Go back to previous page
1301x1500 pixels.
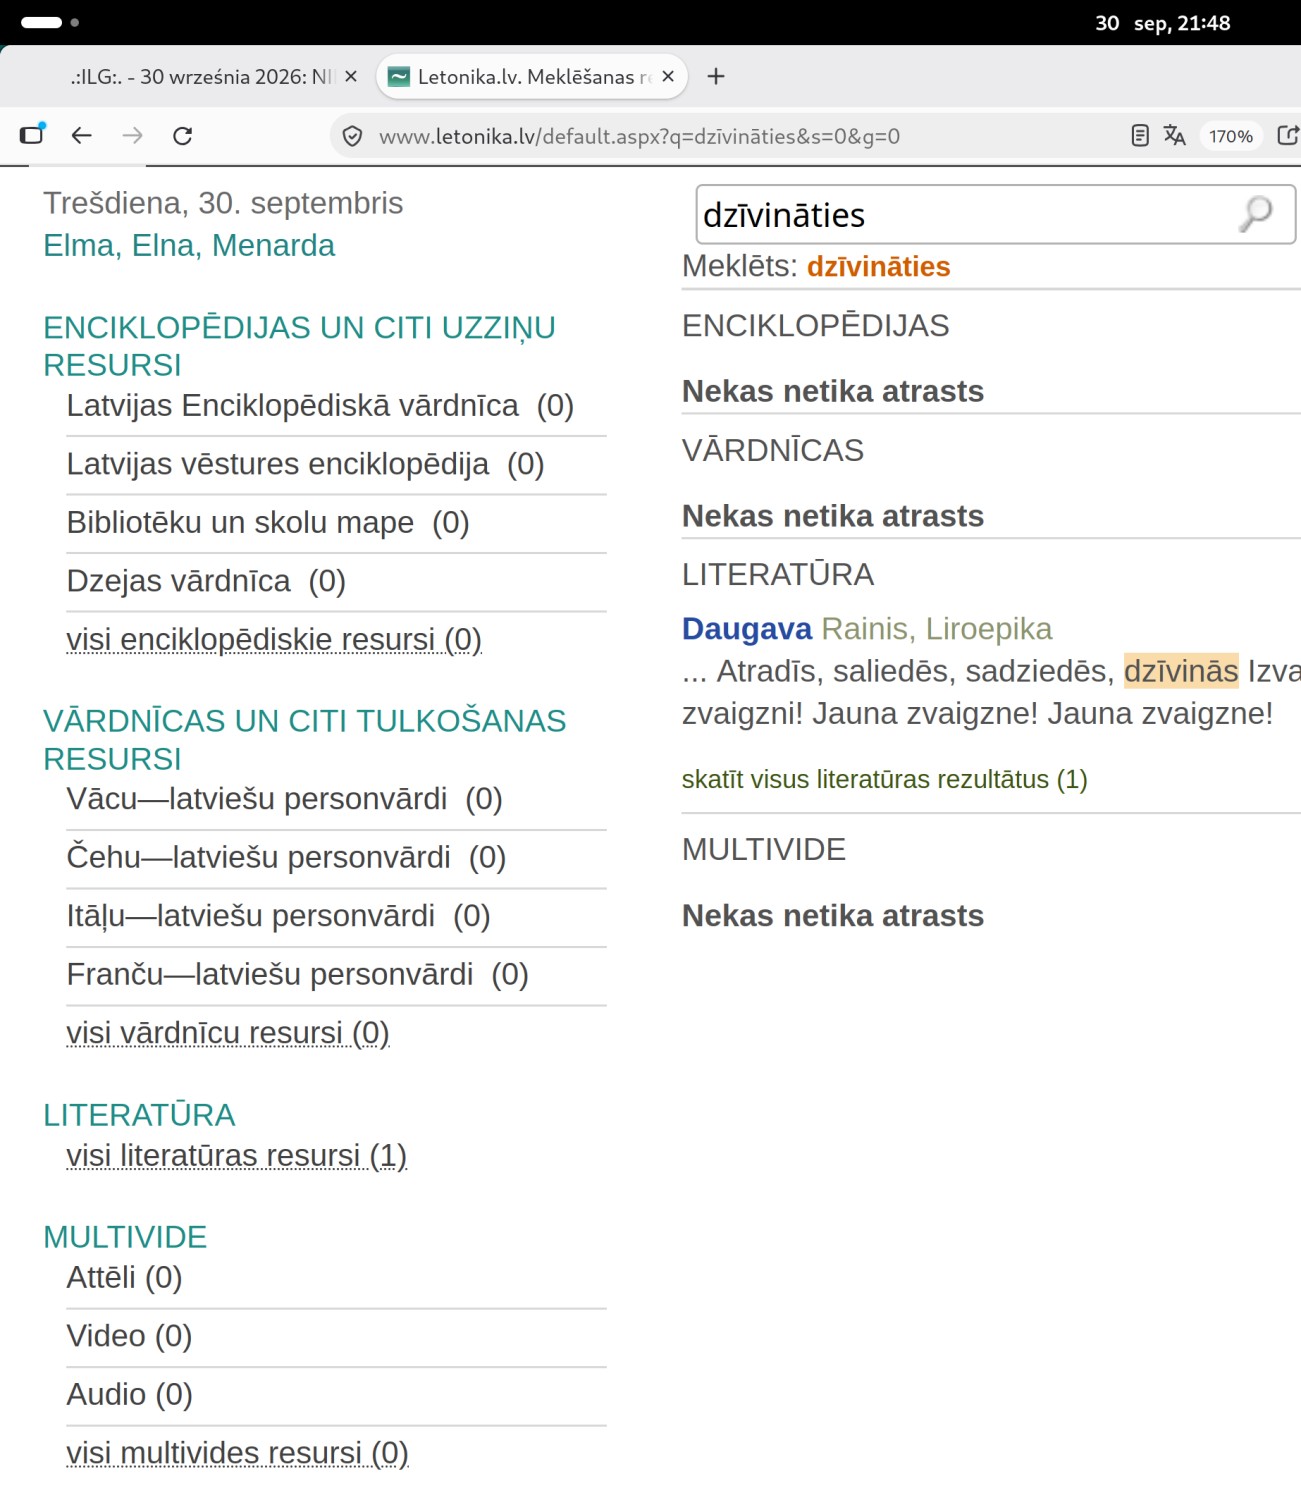click(82, 135)
